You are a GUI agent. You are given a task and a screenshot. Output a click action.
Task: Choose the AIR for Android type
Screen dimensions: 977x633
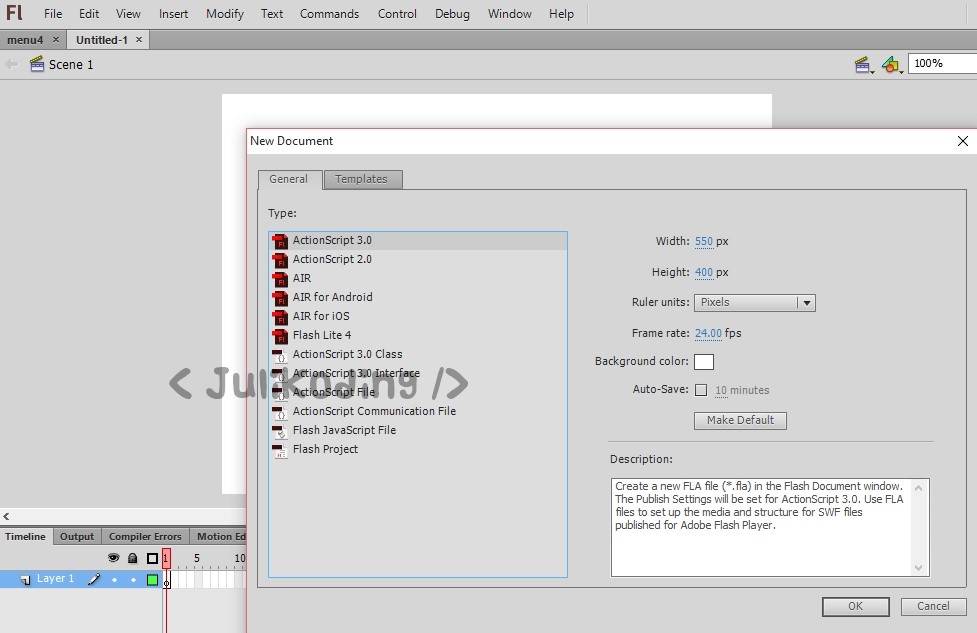(x=331, y=297)
